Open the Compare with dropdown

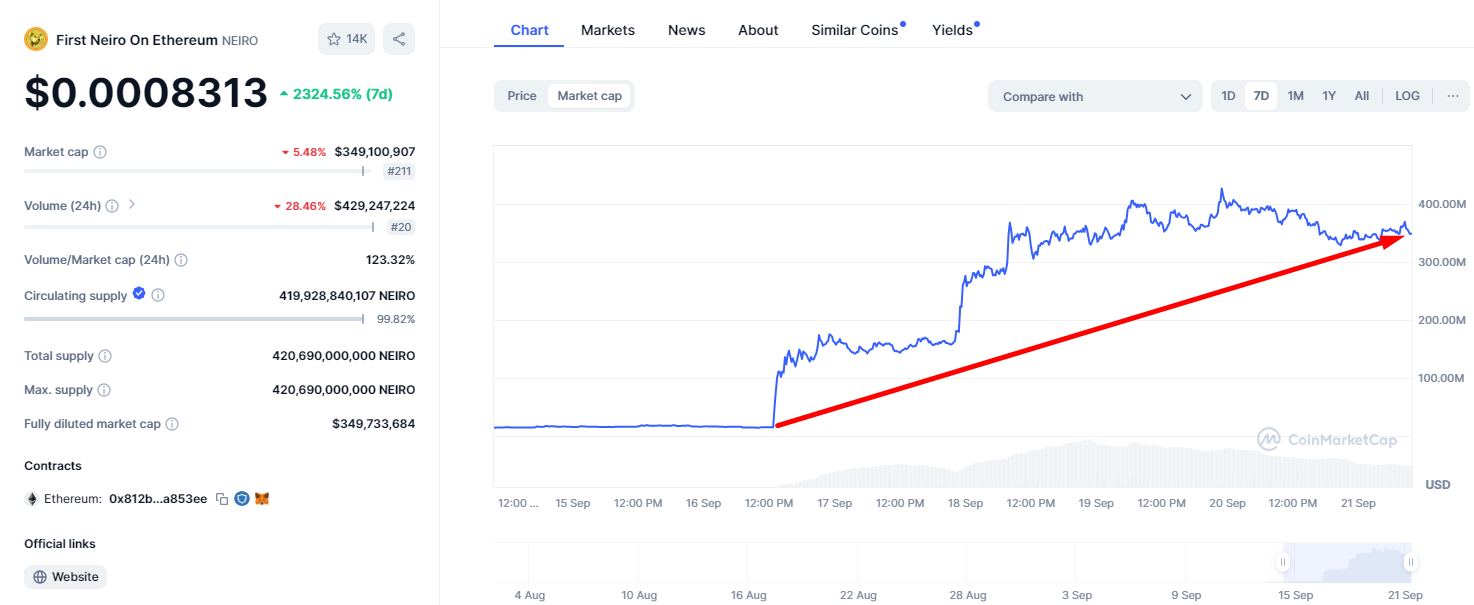1095,97
